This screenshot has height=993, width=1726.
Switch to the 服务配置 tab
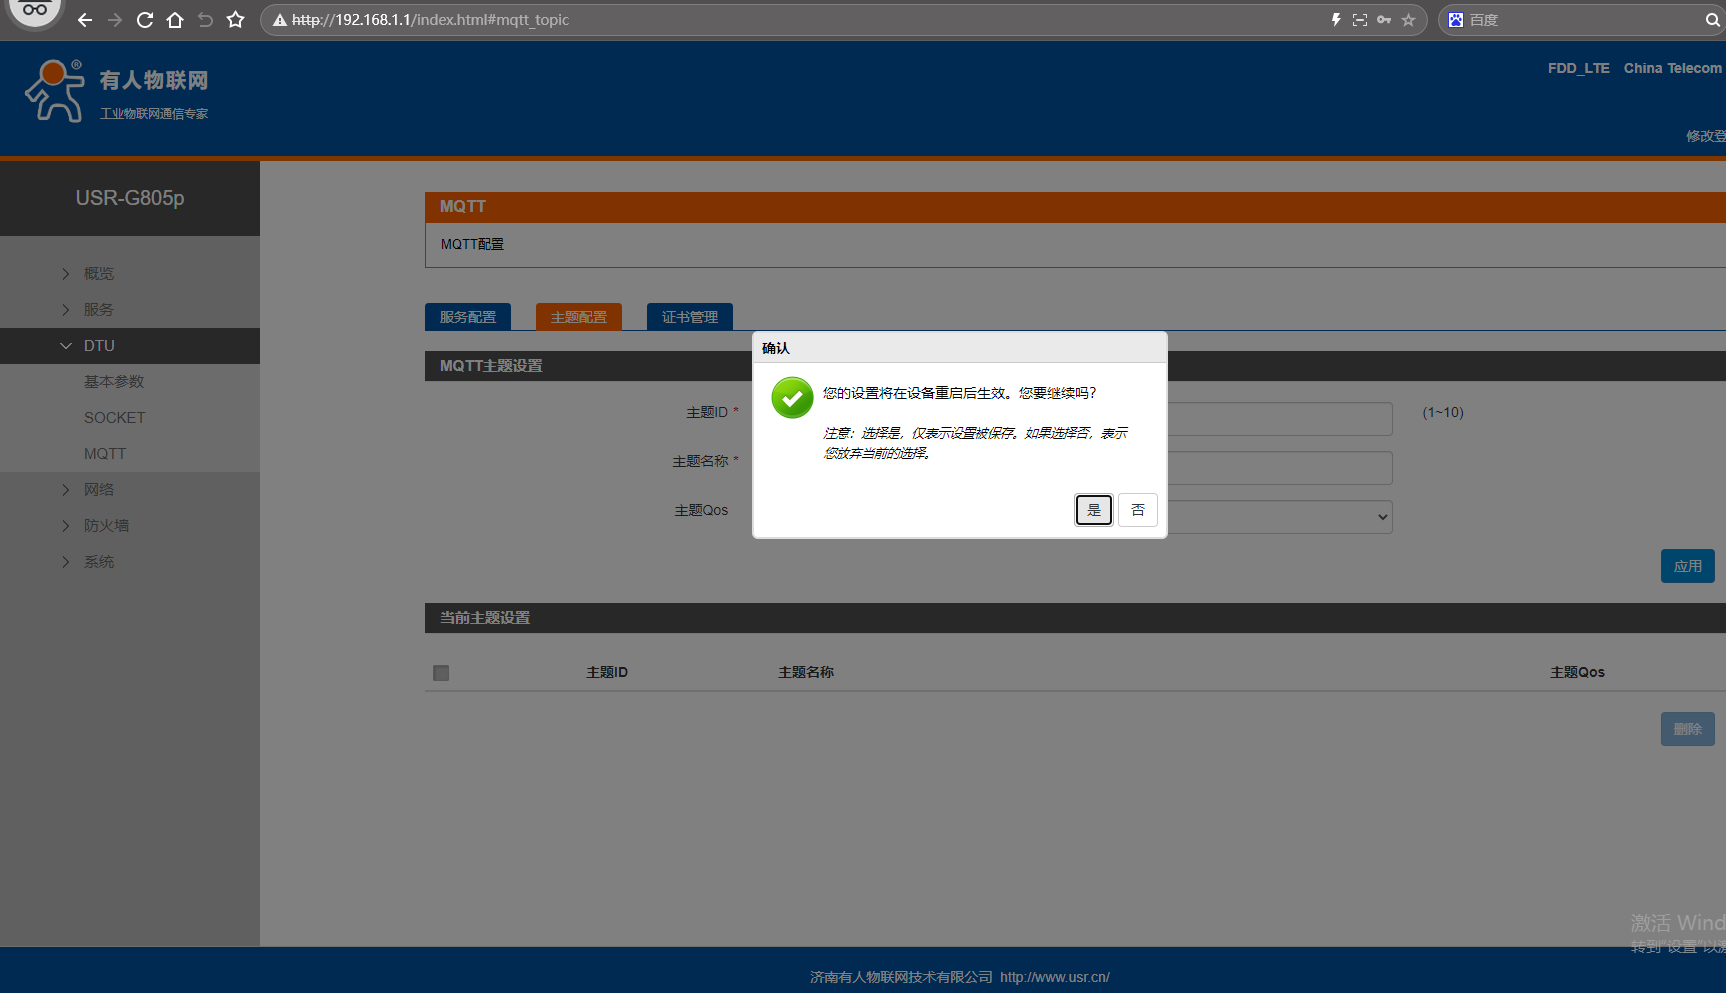point(468,317)
